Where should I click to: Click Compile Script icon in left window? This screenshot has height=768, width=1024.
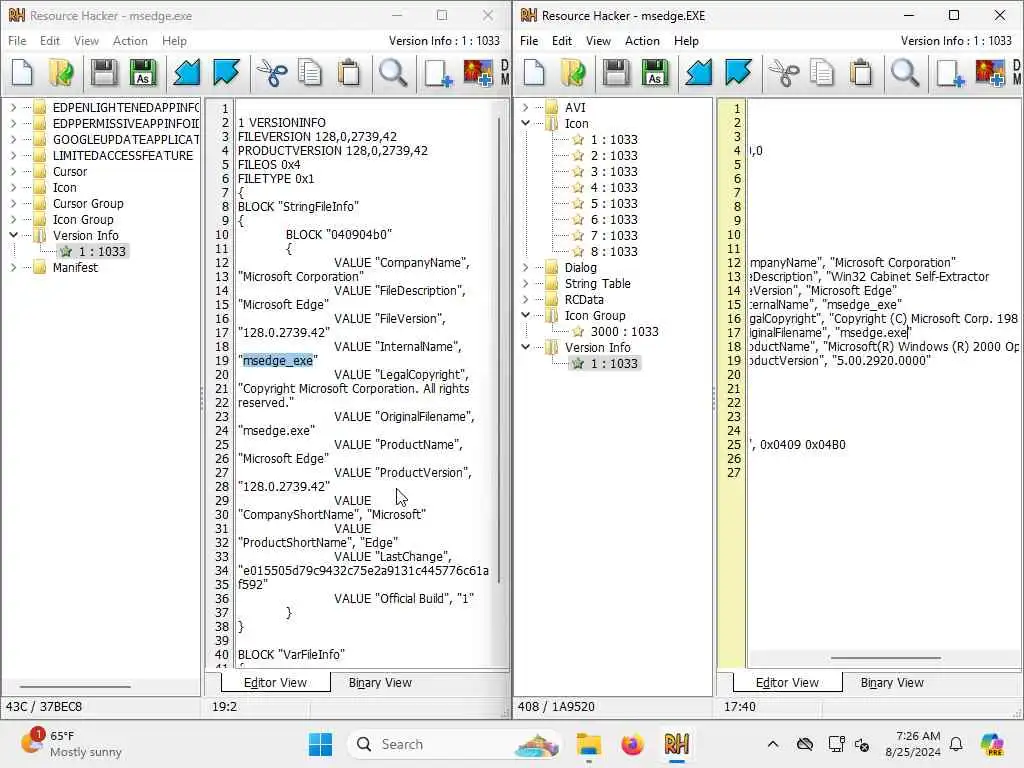click(187, 72)
